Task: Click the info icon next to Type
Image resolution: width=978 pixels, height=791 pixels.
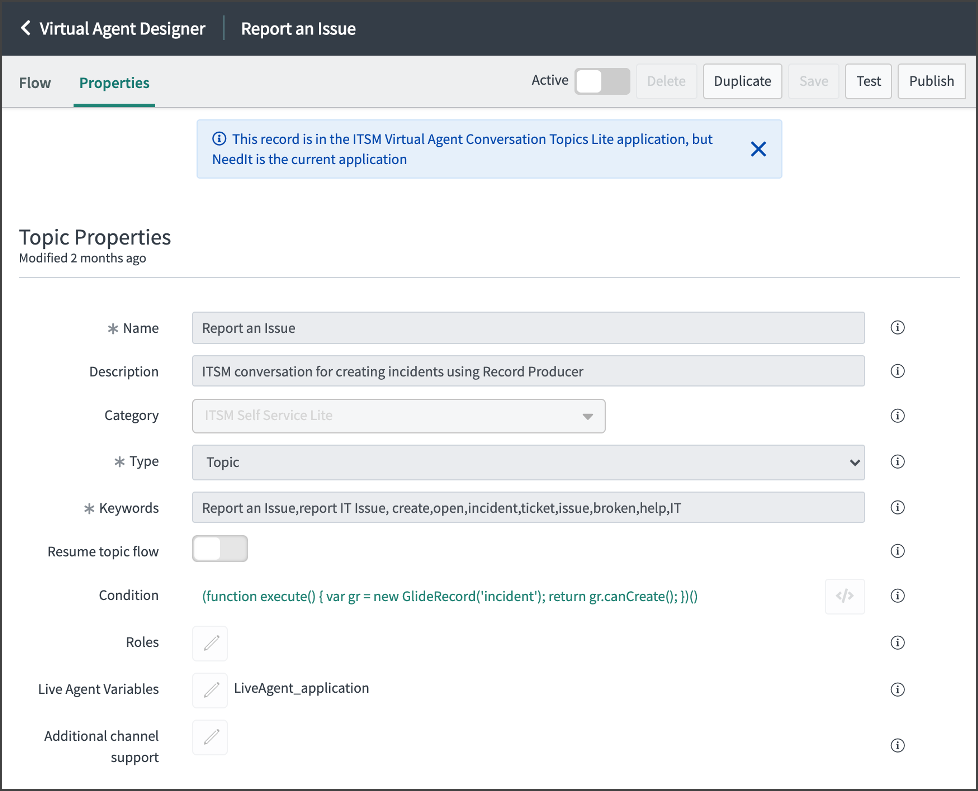Action: pyautogui.click(x=897, y=461)
